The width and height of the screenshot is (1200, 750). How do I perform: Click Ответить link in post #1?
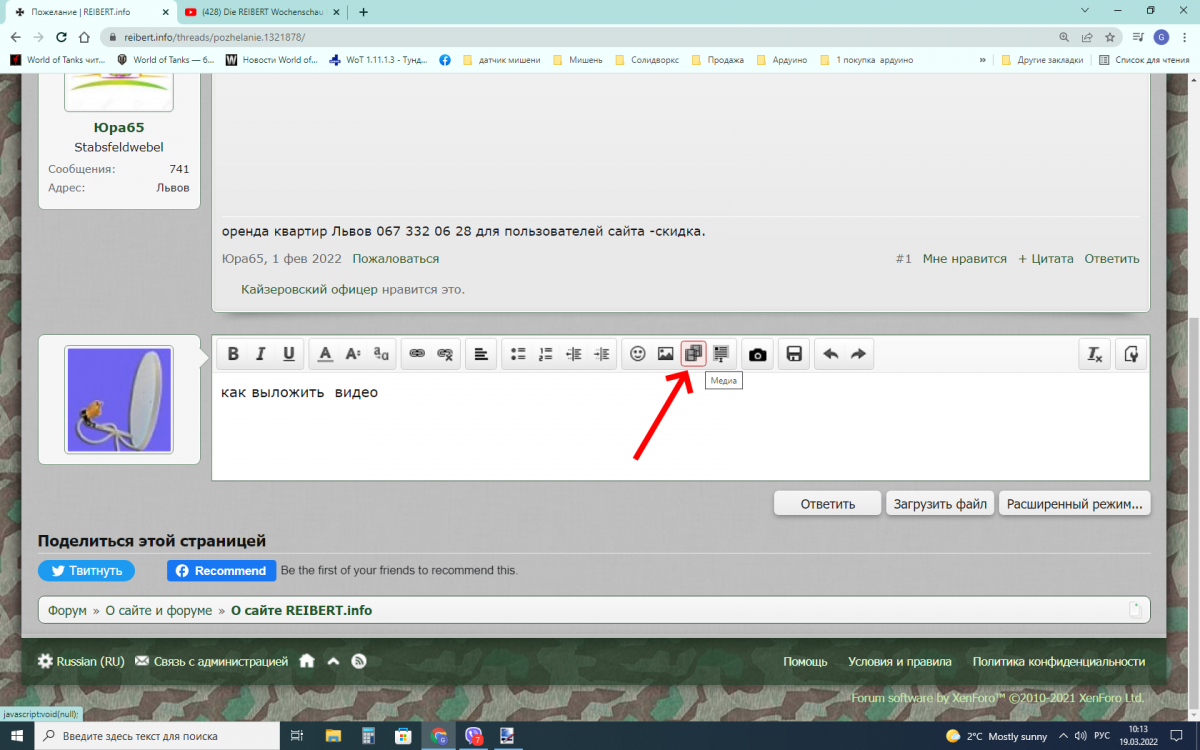click(x=1112, y=258)
